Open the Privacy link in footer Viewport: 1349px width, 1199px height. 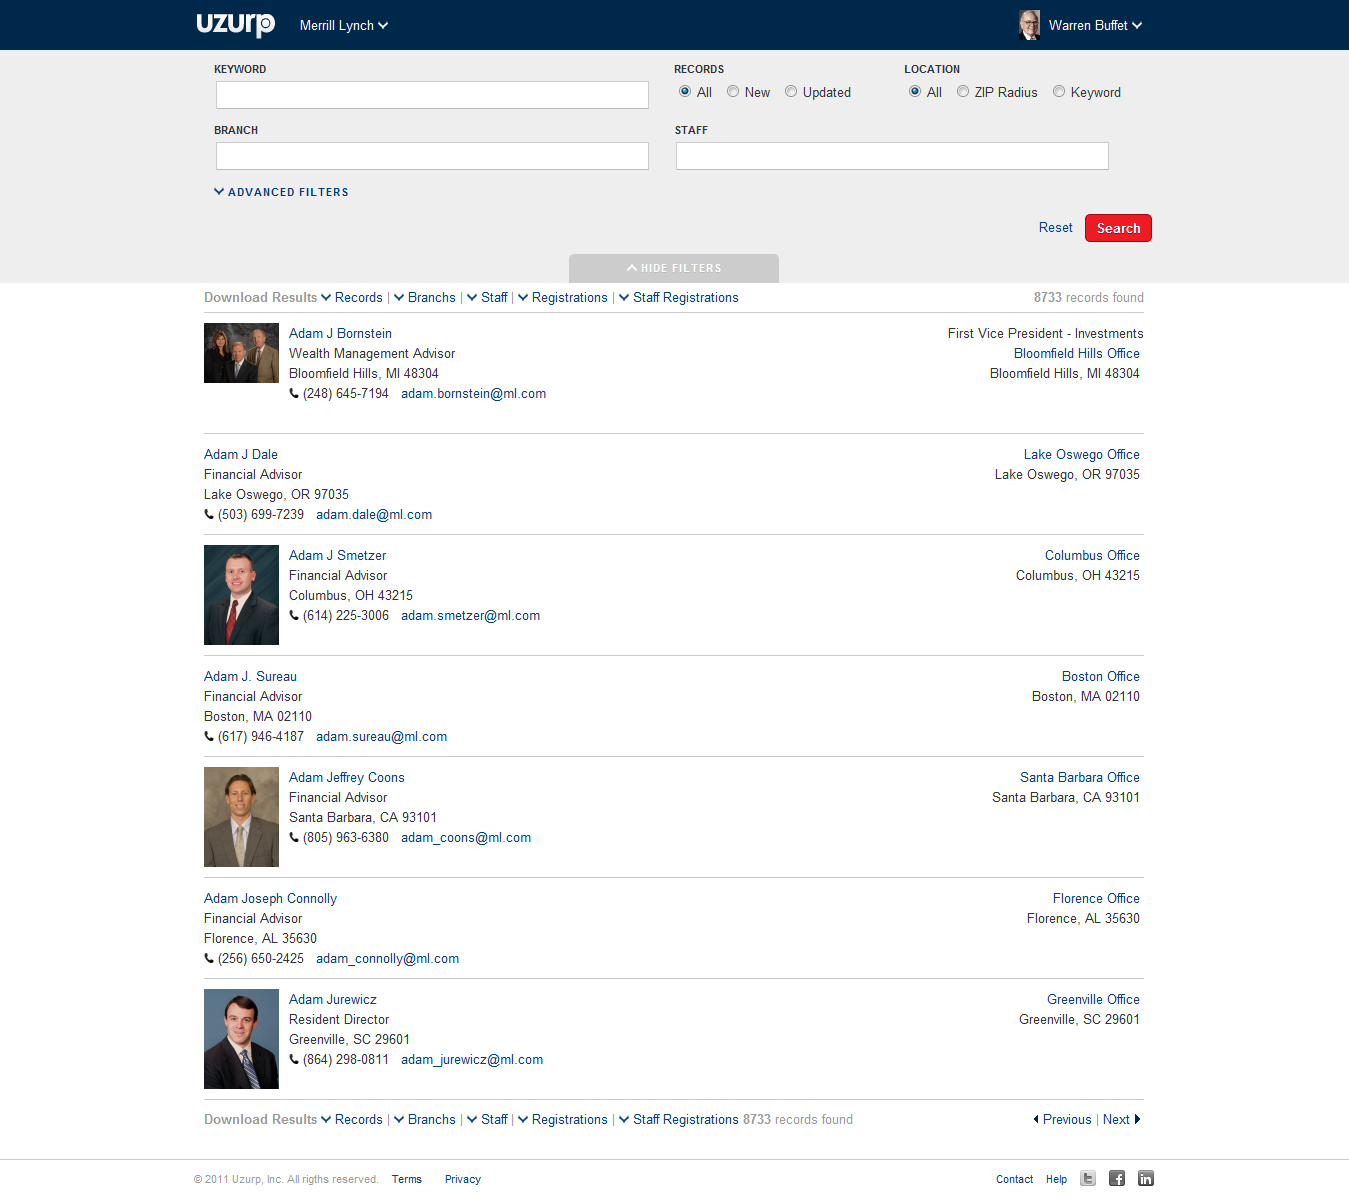click(463, 1180)
